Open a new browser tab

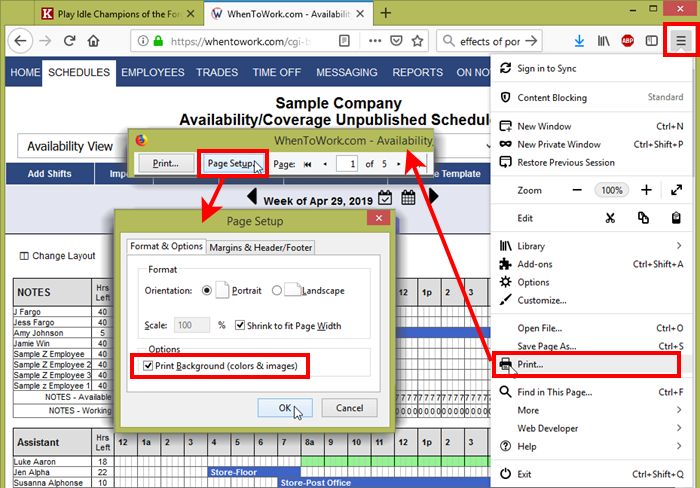[386, 13]
